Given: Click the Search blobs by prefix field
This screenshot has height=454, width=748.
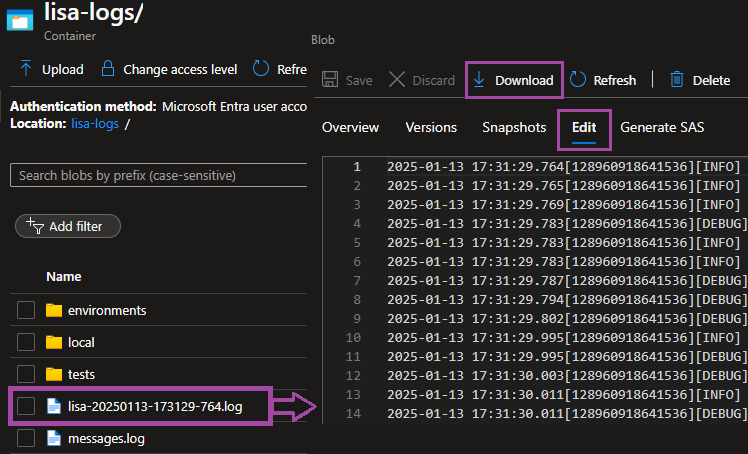Looking at the screenshot, I should 158,175.
